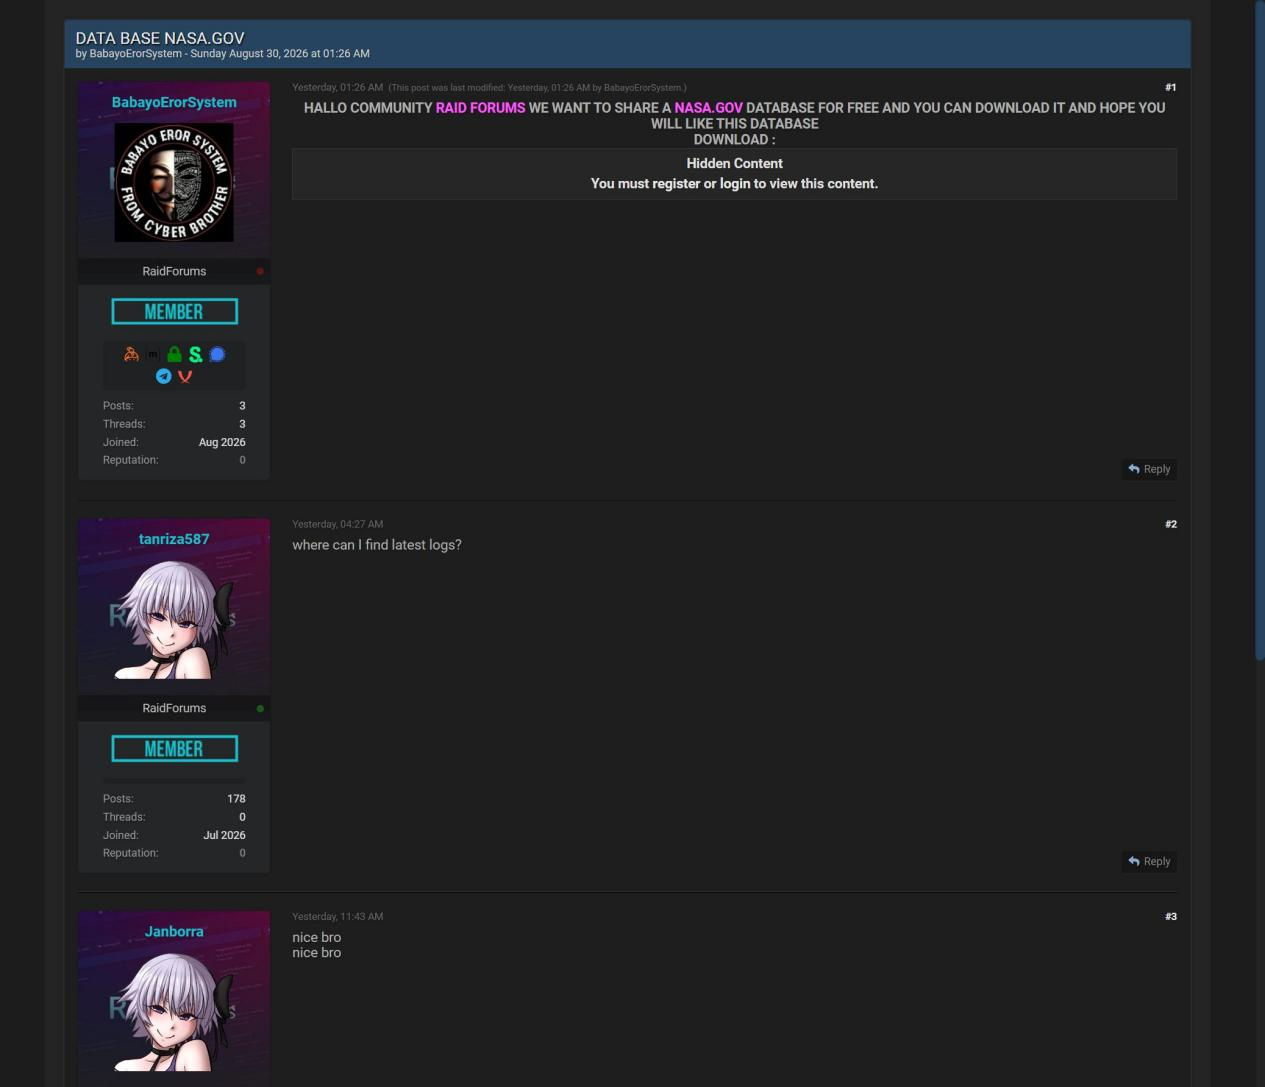
Task: Click the green online status dot for tanriza587
Action: click(260, 708)
